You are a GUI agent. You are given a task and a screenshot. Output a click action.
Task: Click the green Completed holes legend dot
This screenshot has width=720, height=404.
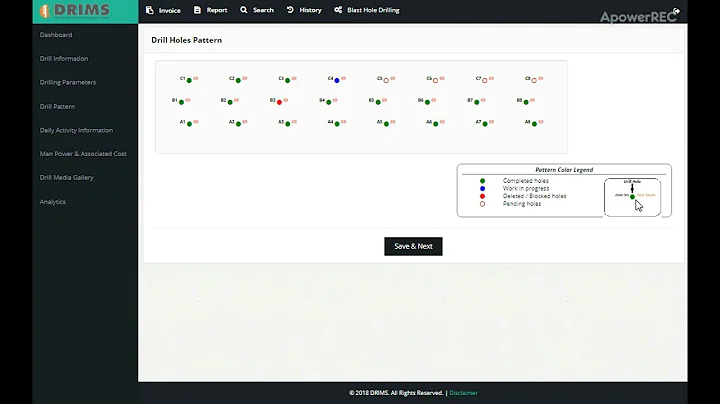pyautogui.click(x=482, y=181)
